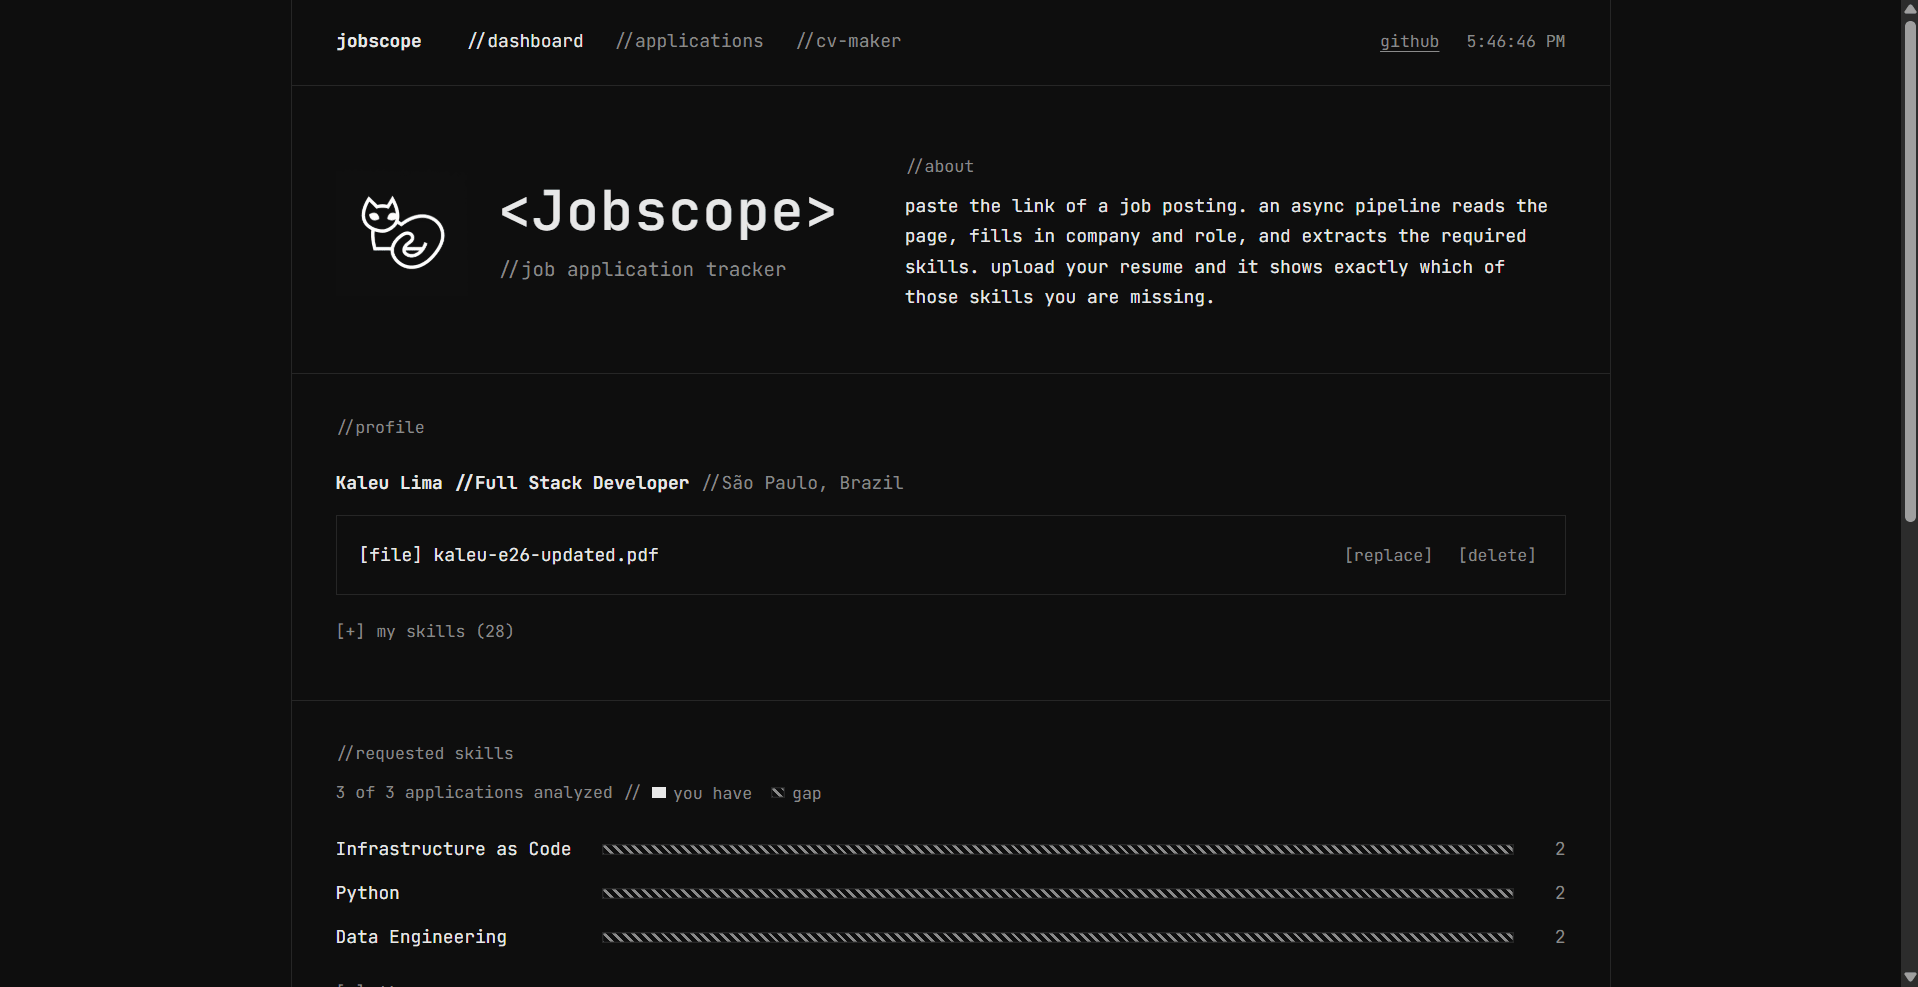Select the Infrastructure as Code skill label
The width and height of the screenshot is (1918, 987).
453,849
